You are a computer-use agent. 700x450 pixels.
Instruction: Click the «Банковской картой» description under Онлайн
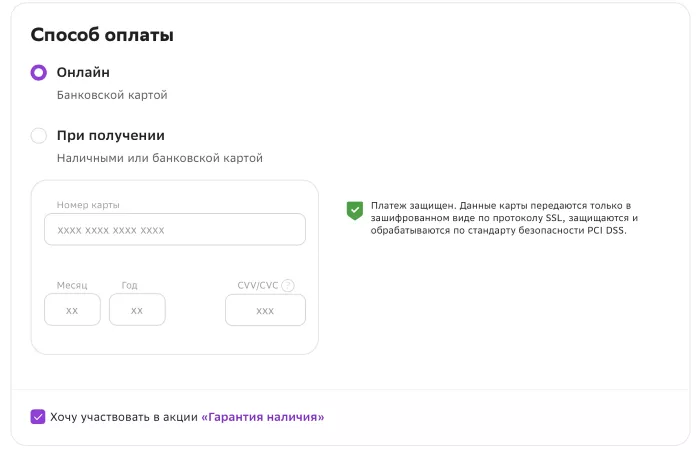coord(112,96)
